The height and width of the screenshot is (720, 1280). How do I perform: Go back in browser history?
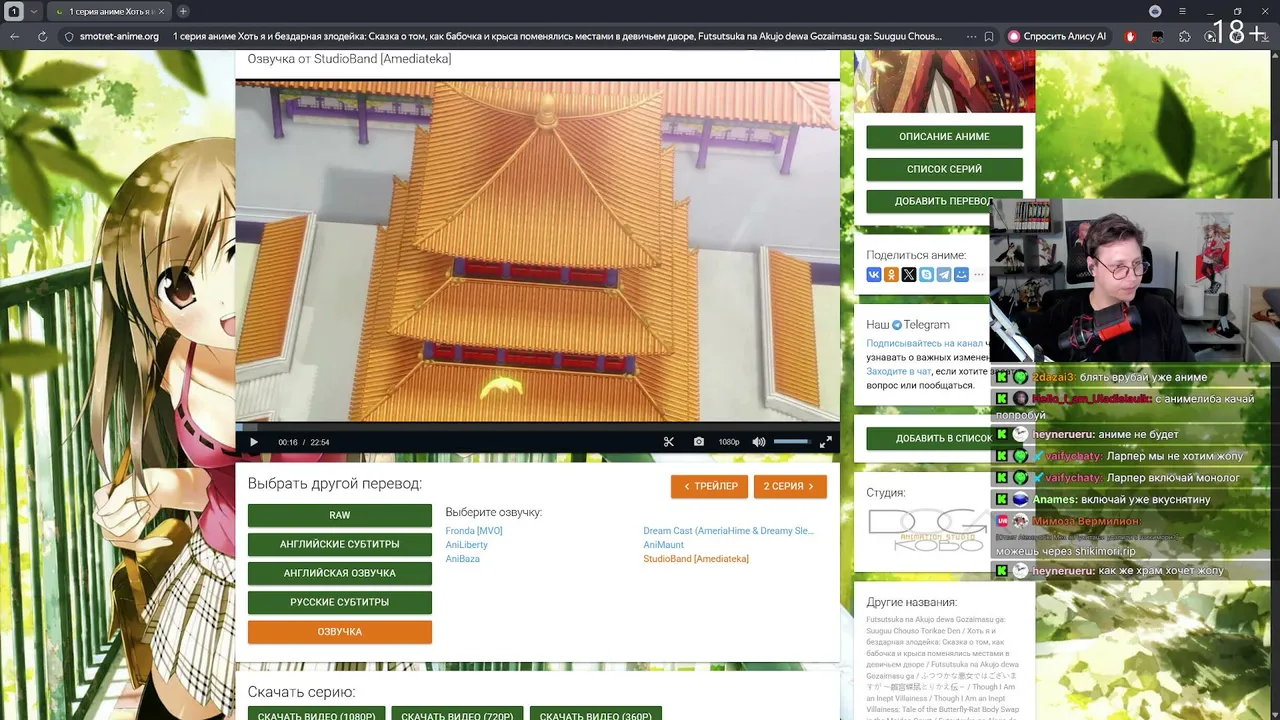[x=15, y=36]
